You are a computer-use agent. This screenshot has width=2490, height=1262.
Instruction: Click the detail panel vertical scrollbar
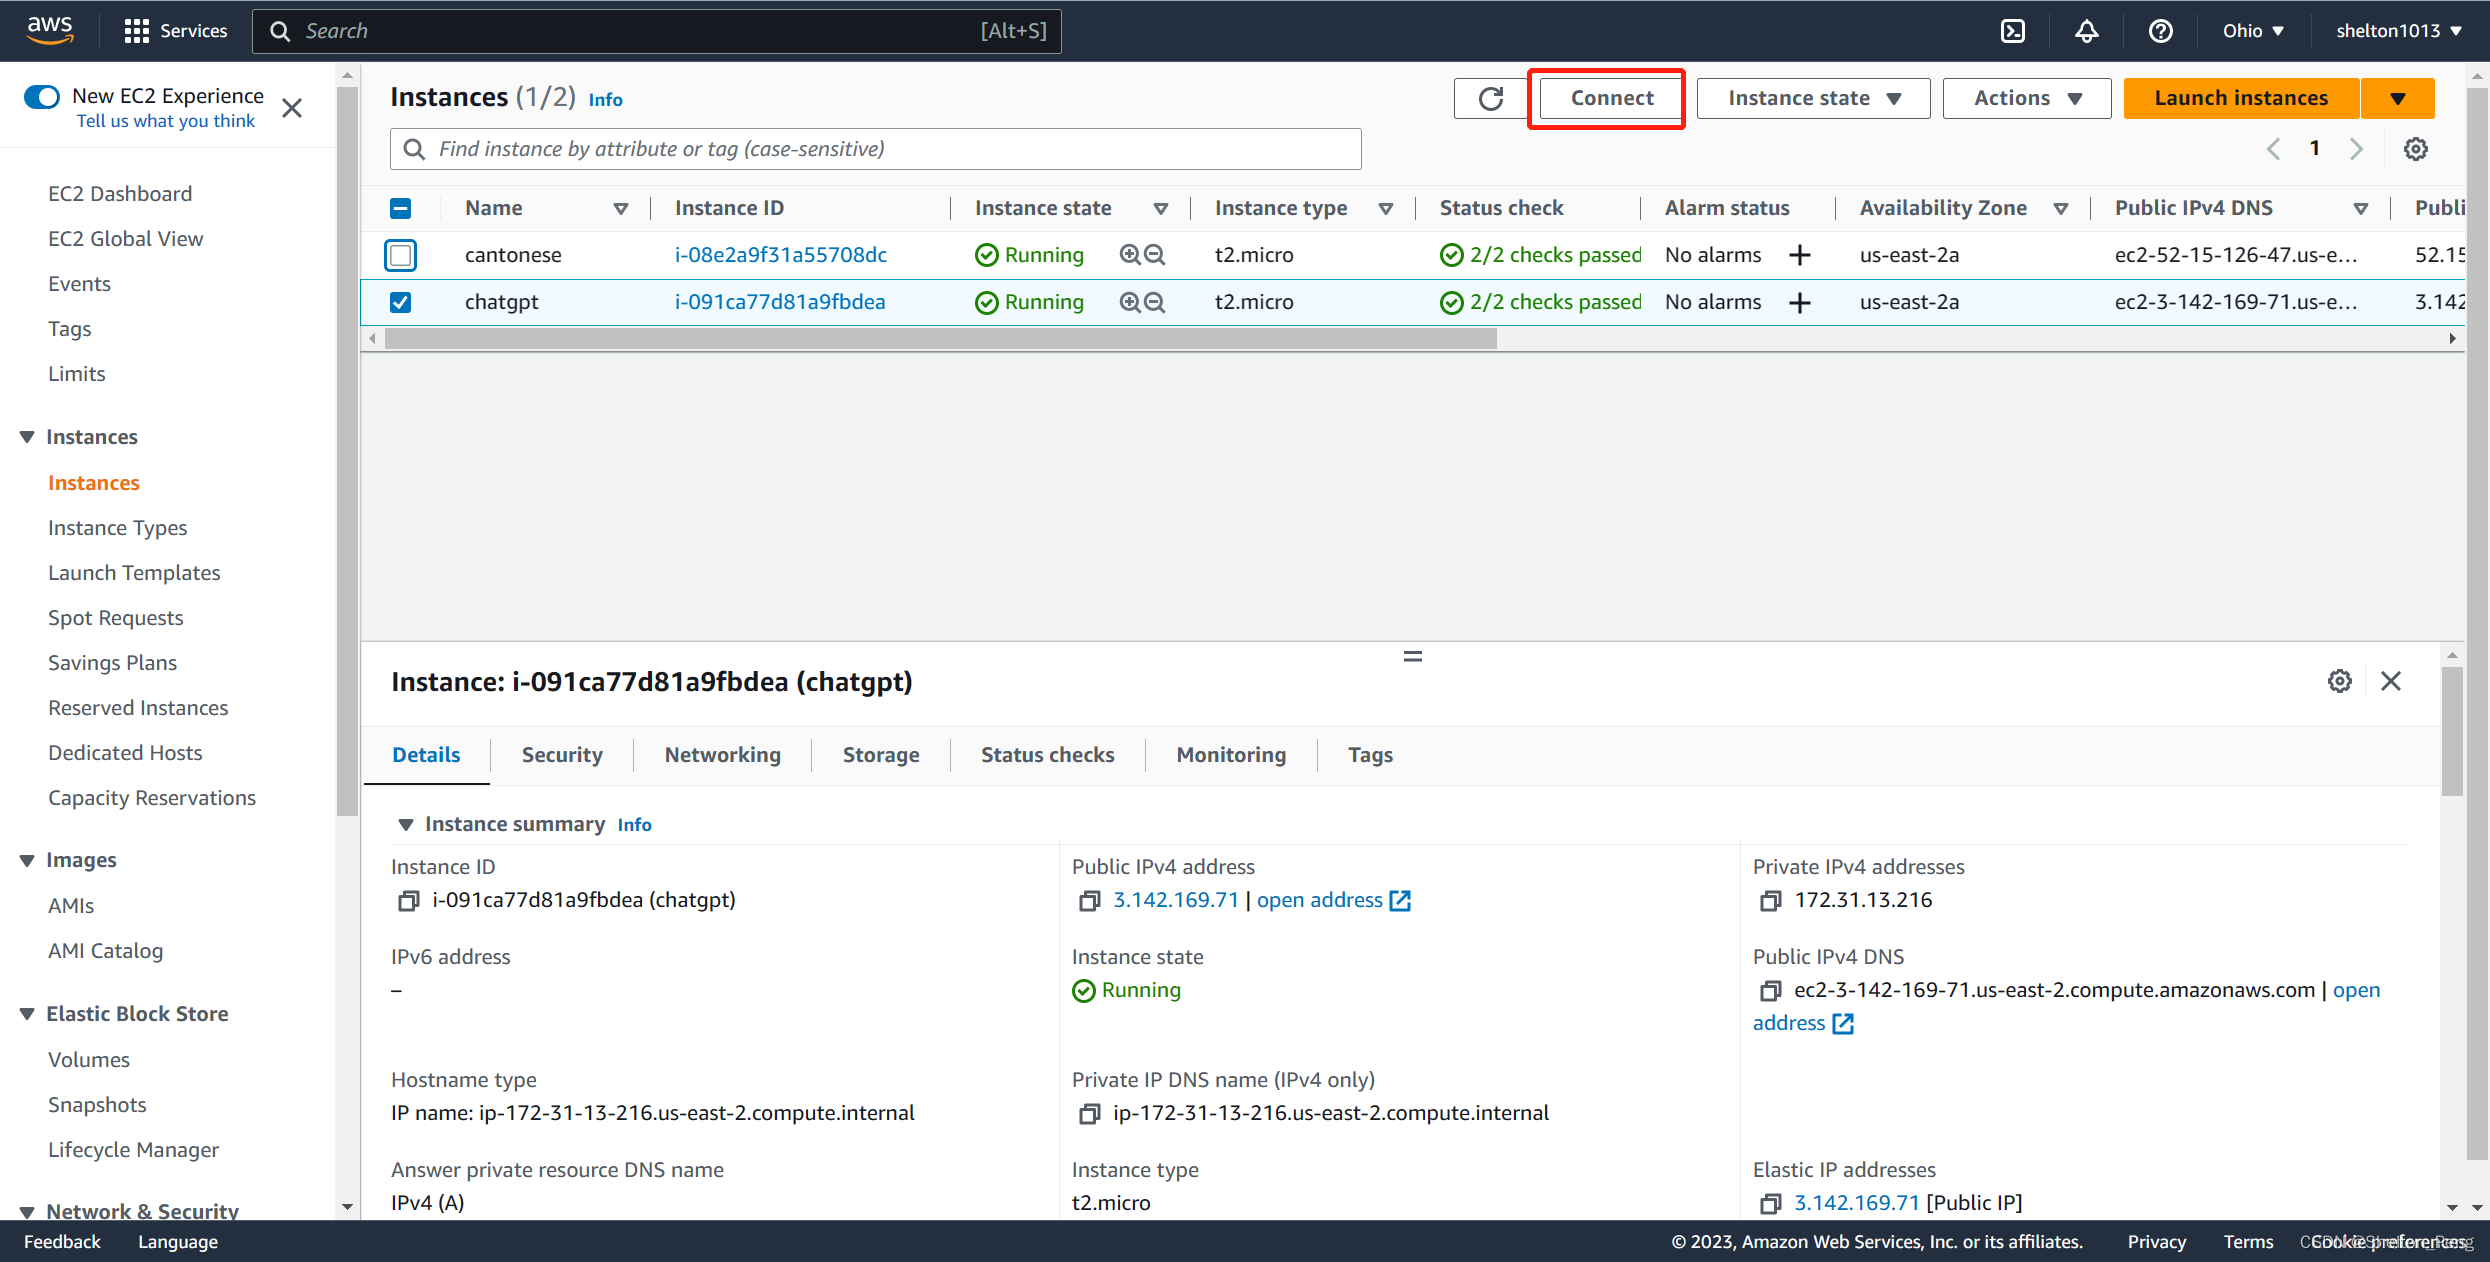(2452, 730)
